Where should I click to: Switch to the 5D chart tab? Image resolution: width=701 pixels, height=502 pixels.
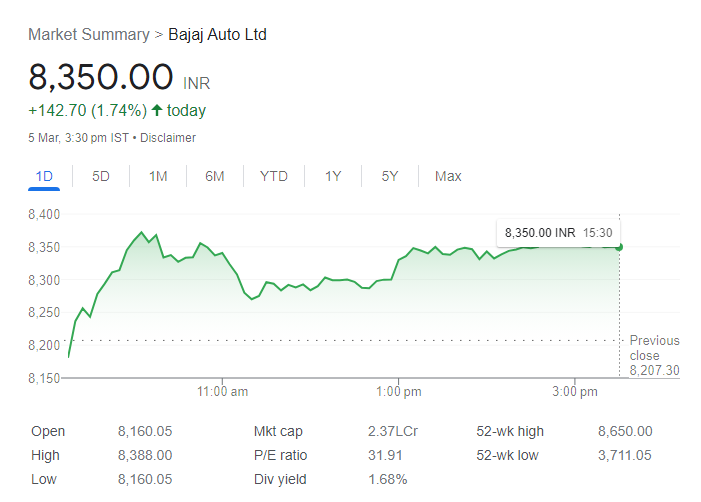pyautogui.click(x=101, y=176)
